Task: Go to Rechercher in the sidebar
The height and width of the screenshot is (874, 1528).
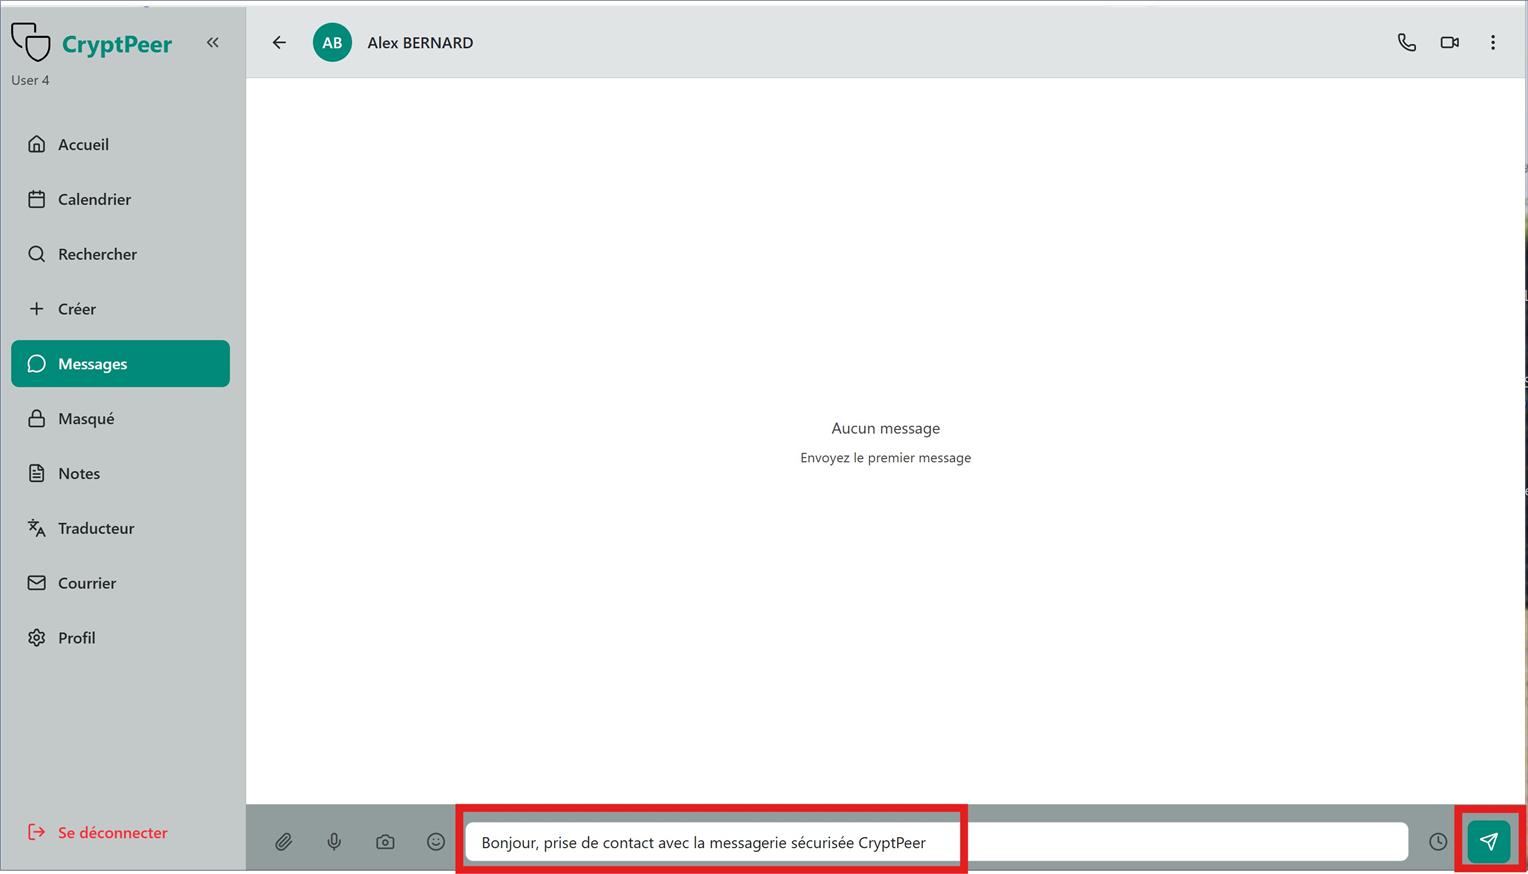Action: tap(97, 255)
